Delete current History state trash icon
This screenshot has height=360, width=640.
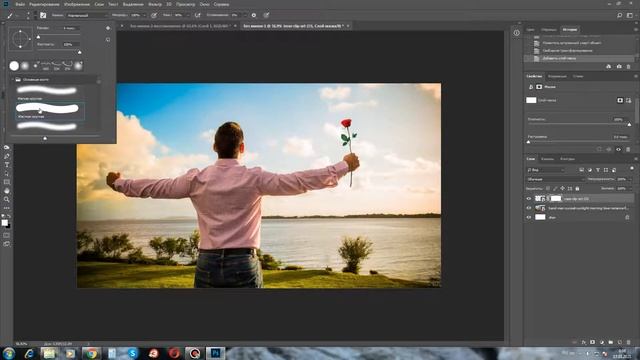(629, 66)
